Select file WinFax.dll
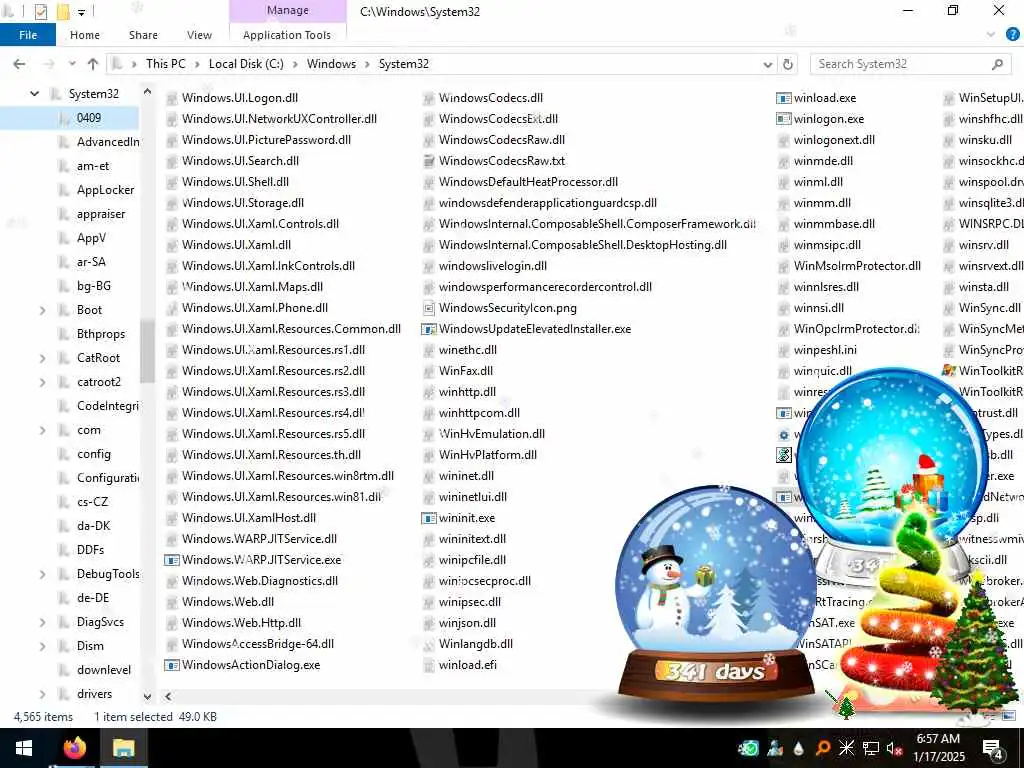 [x=466, y=371]
